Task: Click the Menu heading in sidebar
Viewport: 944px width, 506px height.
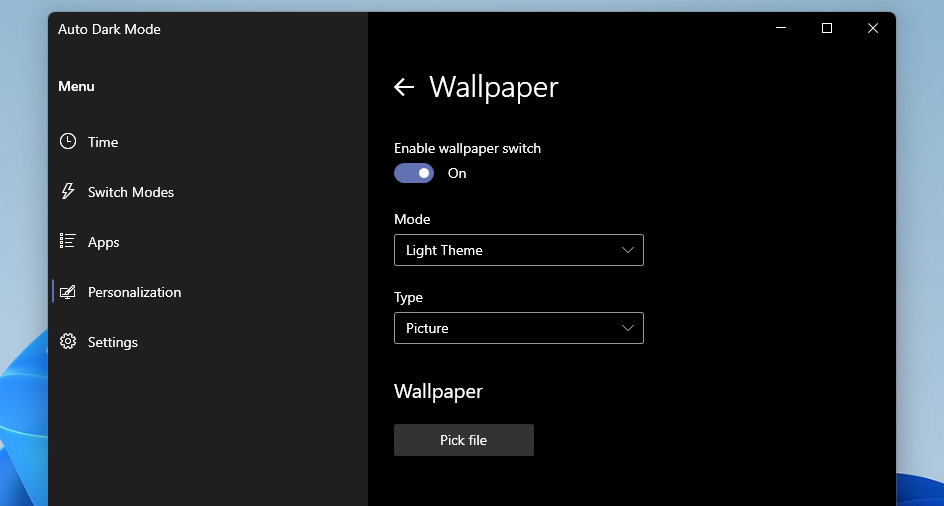Action: point(76,86)
